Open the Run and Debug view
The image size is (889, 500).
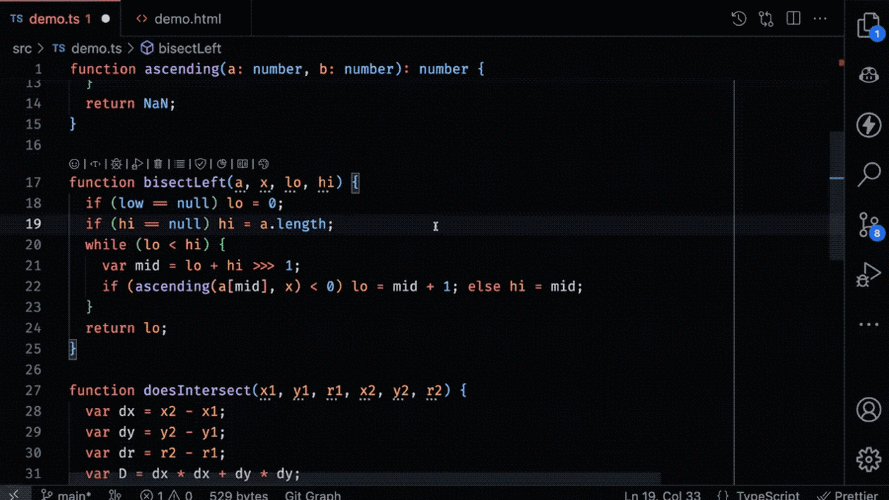[869, 275]
